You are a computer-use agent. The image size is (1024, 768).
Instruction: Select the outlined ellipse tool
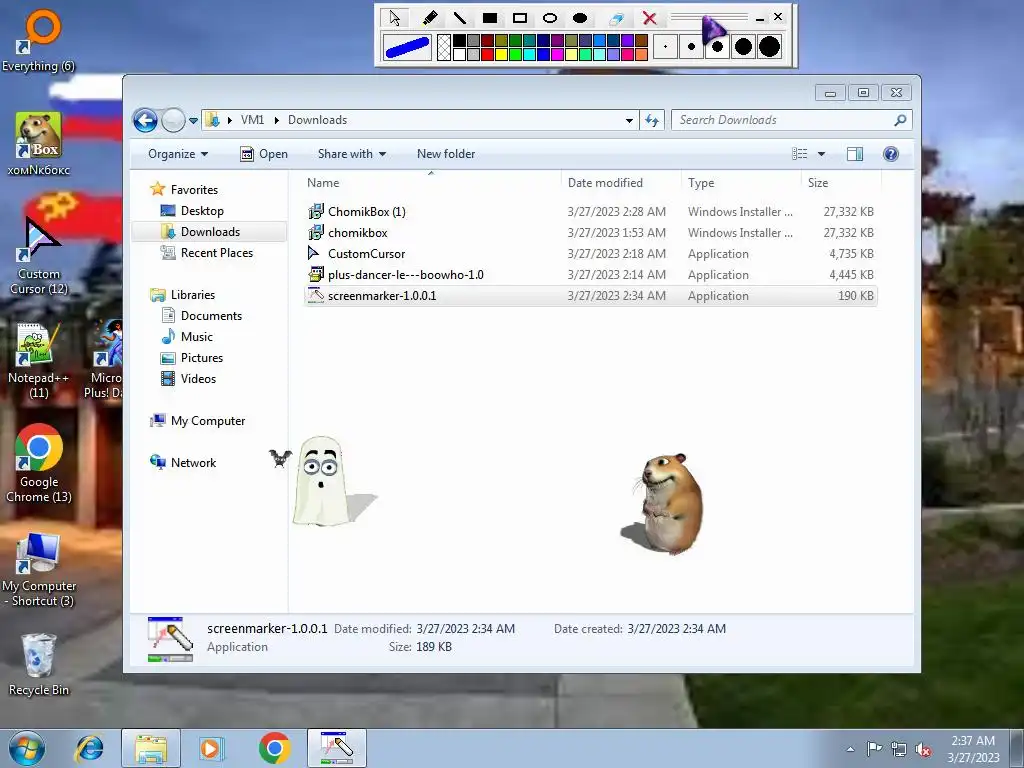tap(550, 18)
